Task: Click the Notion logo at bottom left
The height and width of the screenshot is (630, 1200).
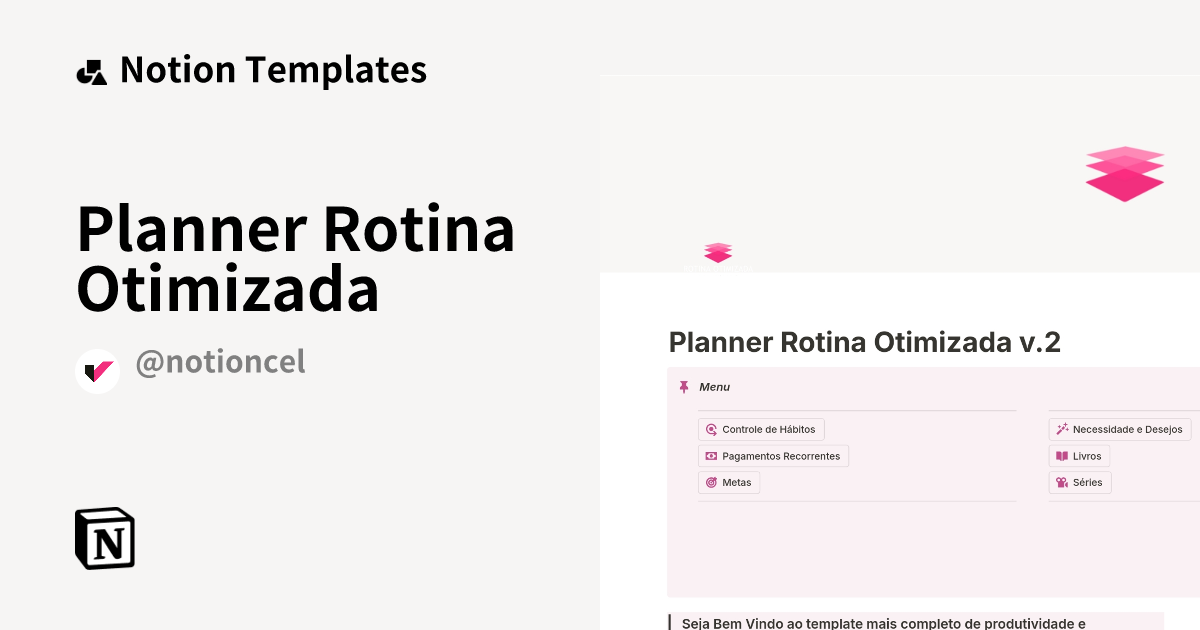Action: coord(104,538)
